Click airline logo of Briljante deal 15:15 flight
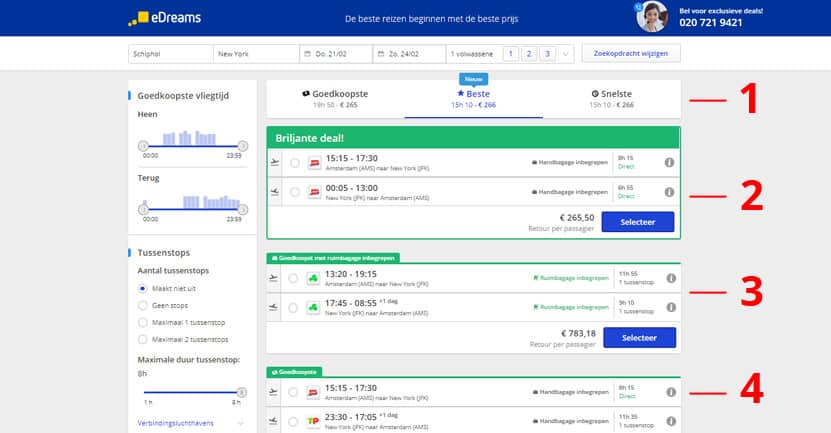Viewport: 831px width, 433px height. [x=314, y=162]
